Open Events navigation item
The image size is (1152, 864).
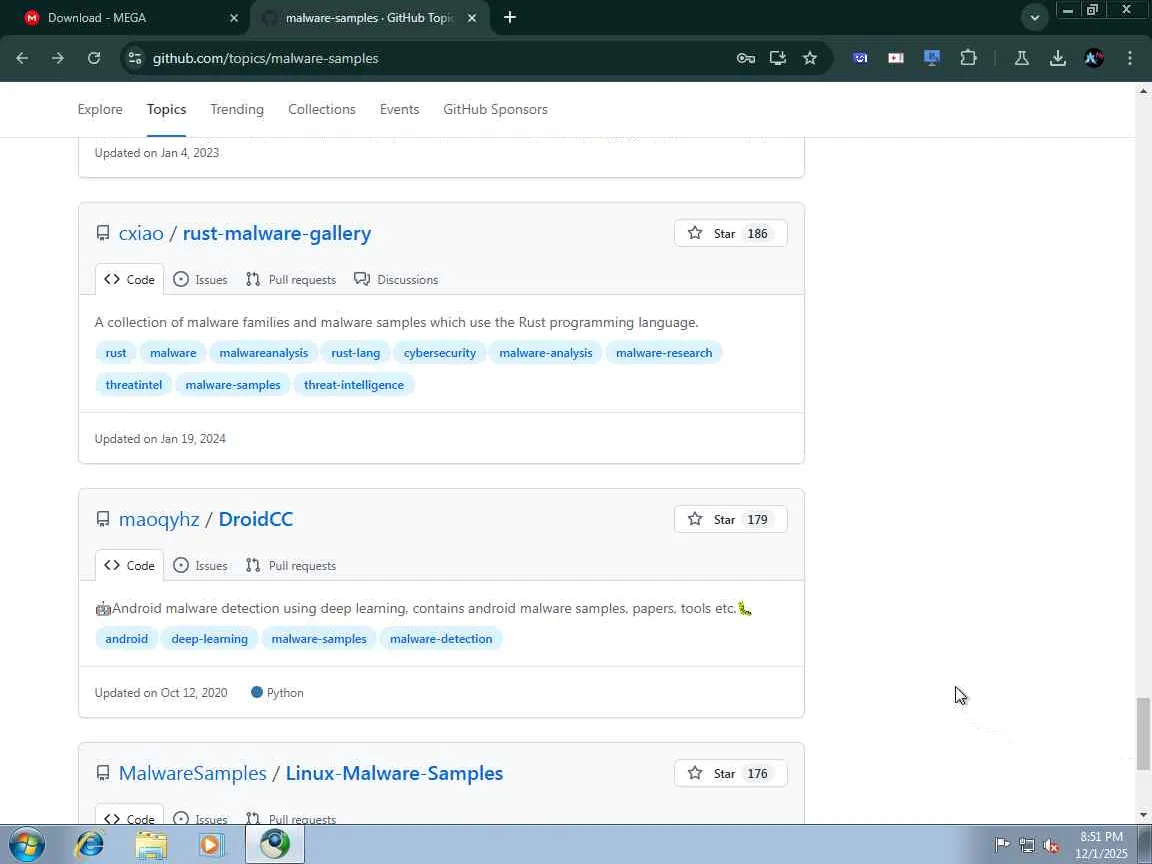[x=400, y=109]
